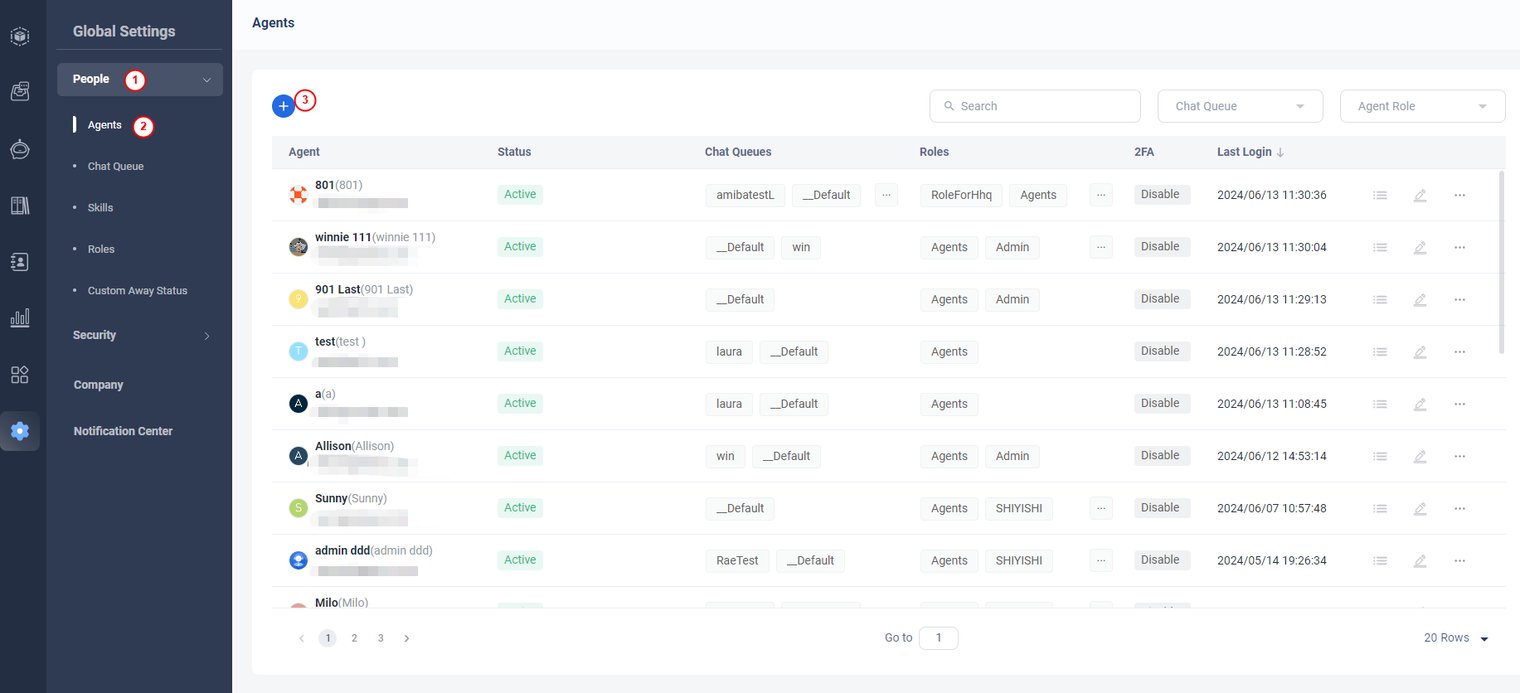This screenshot has width=1520, height=693.
Task: Open the contacts icon in left sidebar
Action: pos(20,261)
